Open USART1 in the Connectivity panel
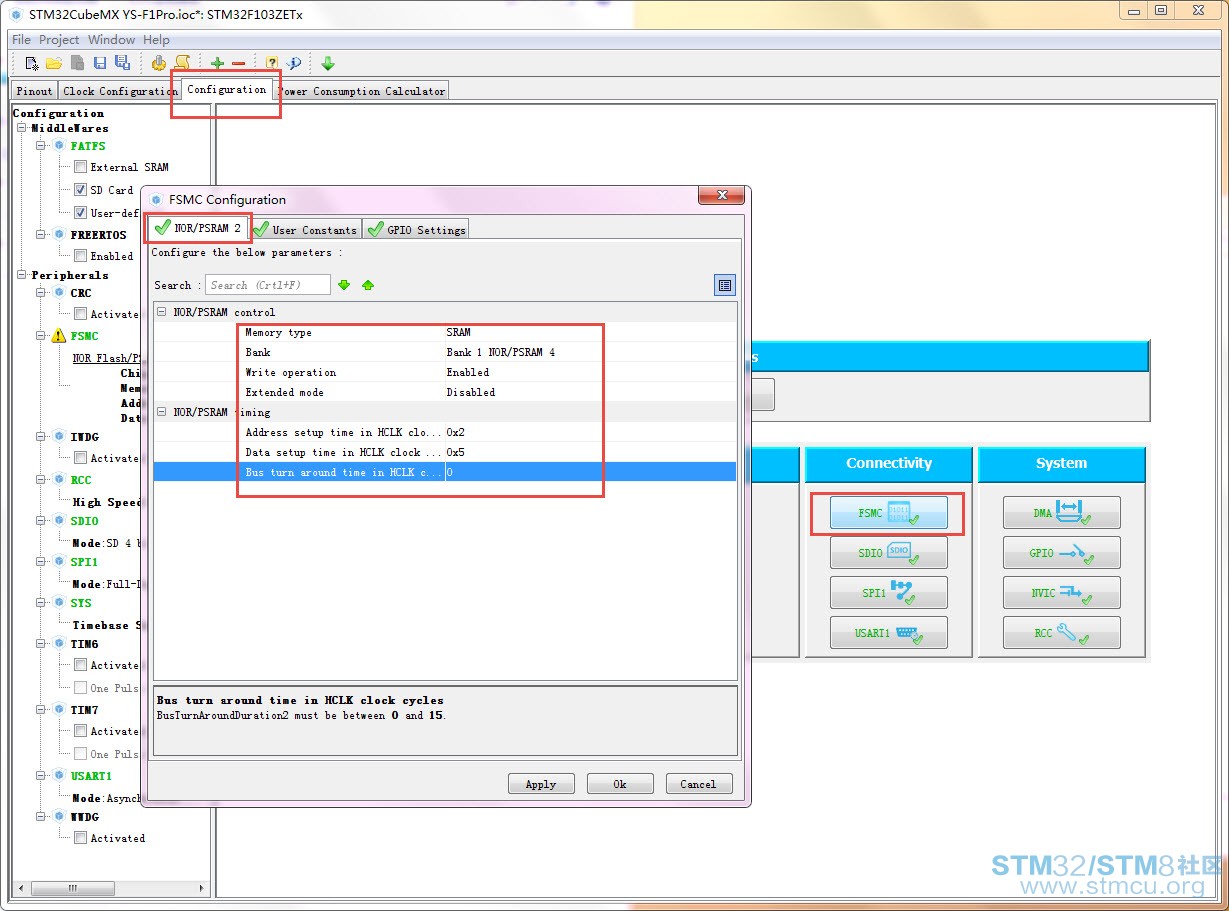The width and height of the screenshot is (1229, 911). [x=888, y=633]
